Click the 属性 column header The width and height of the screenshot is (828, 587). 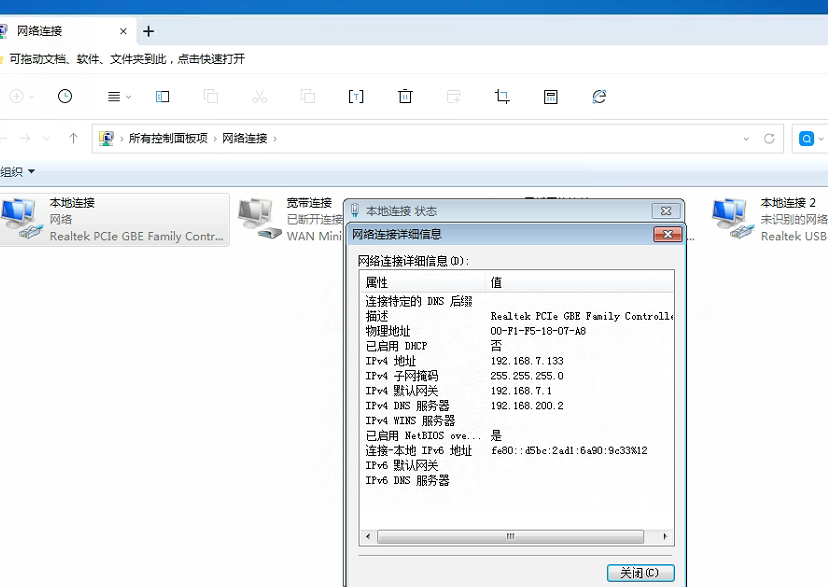tap(423, 282)
